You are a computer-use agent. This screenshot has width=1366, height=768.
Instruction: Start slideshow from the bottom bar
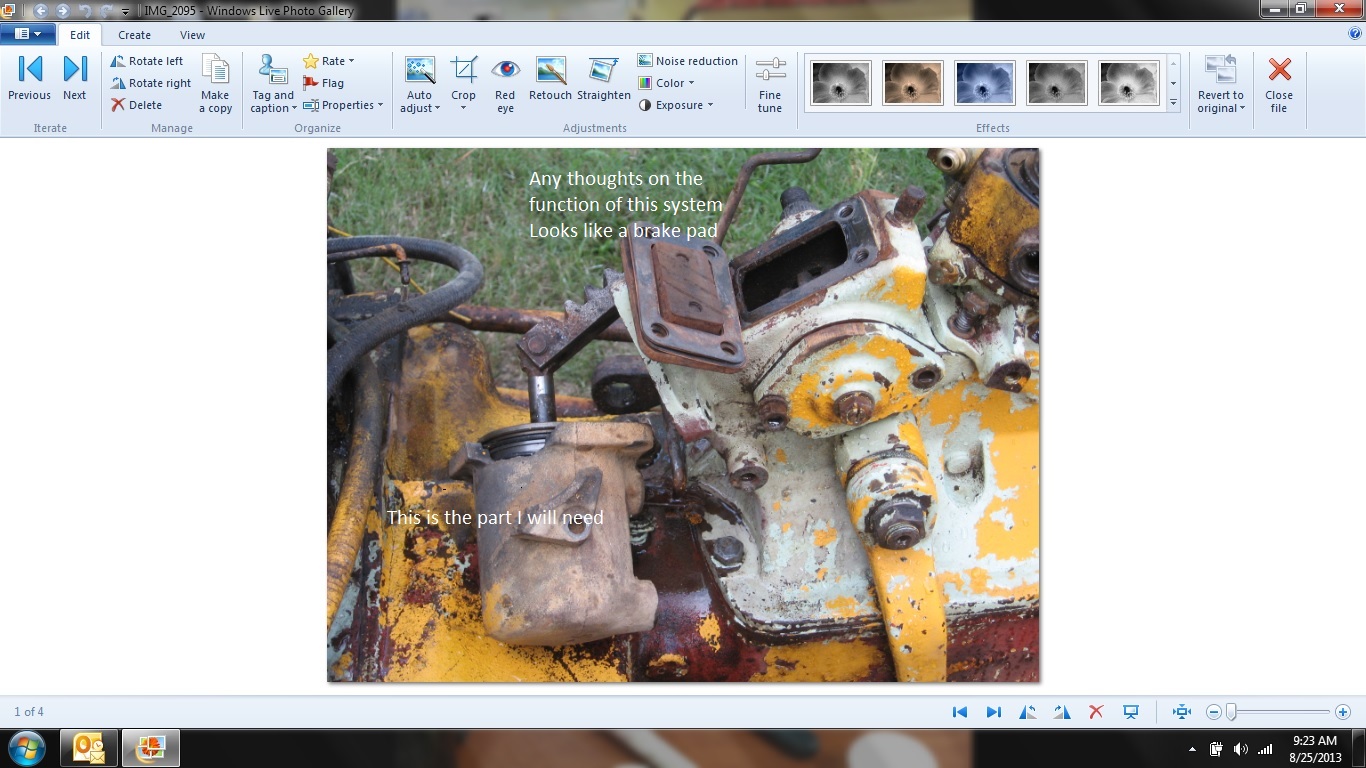[x=1131, y=712]
